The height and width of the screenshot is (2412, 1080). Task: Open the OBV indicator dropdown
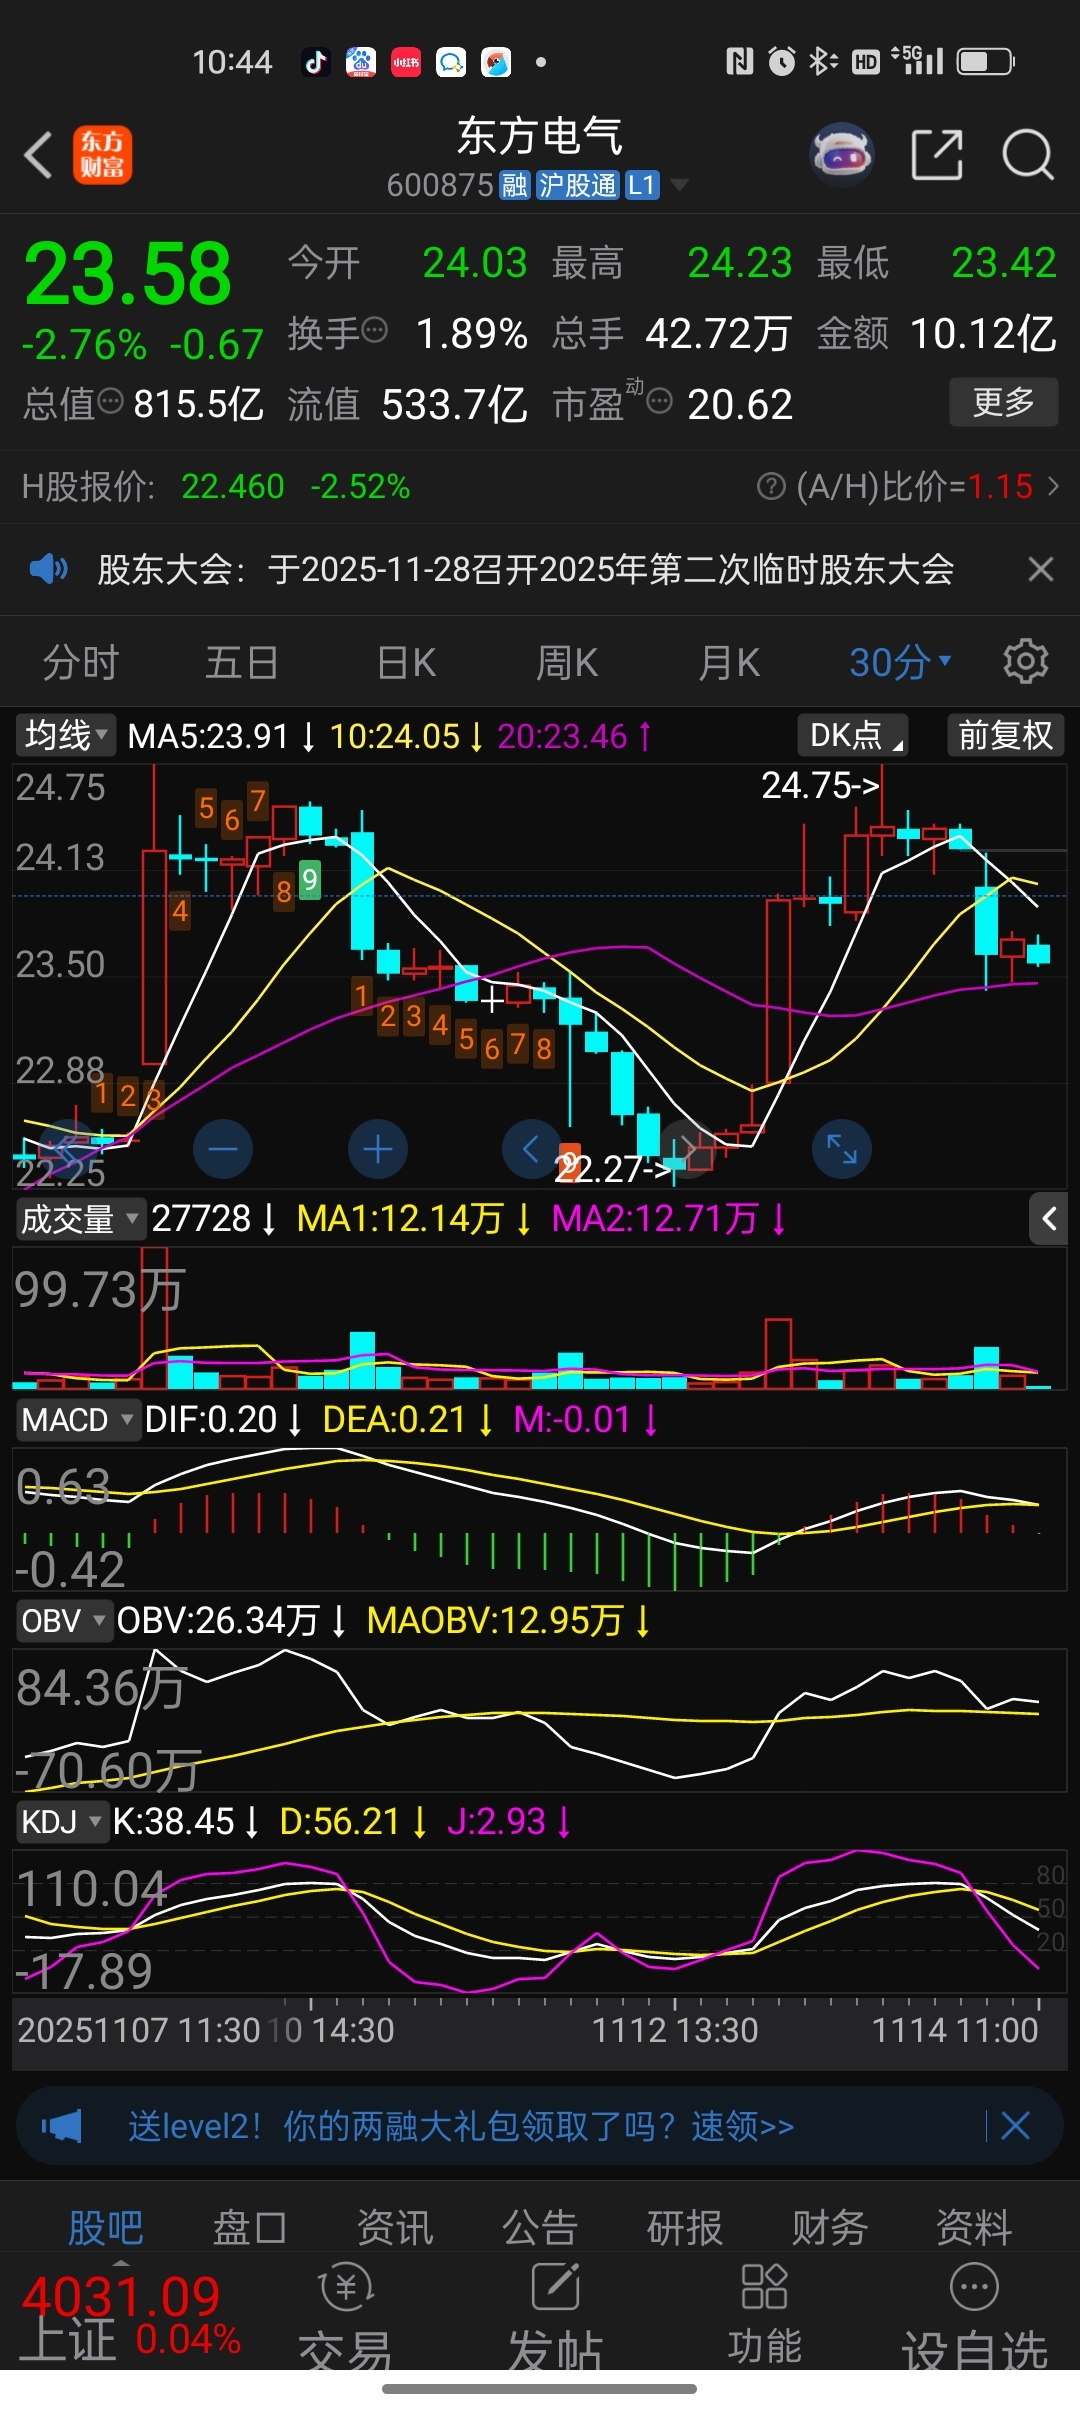(63, 1621)
